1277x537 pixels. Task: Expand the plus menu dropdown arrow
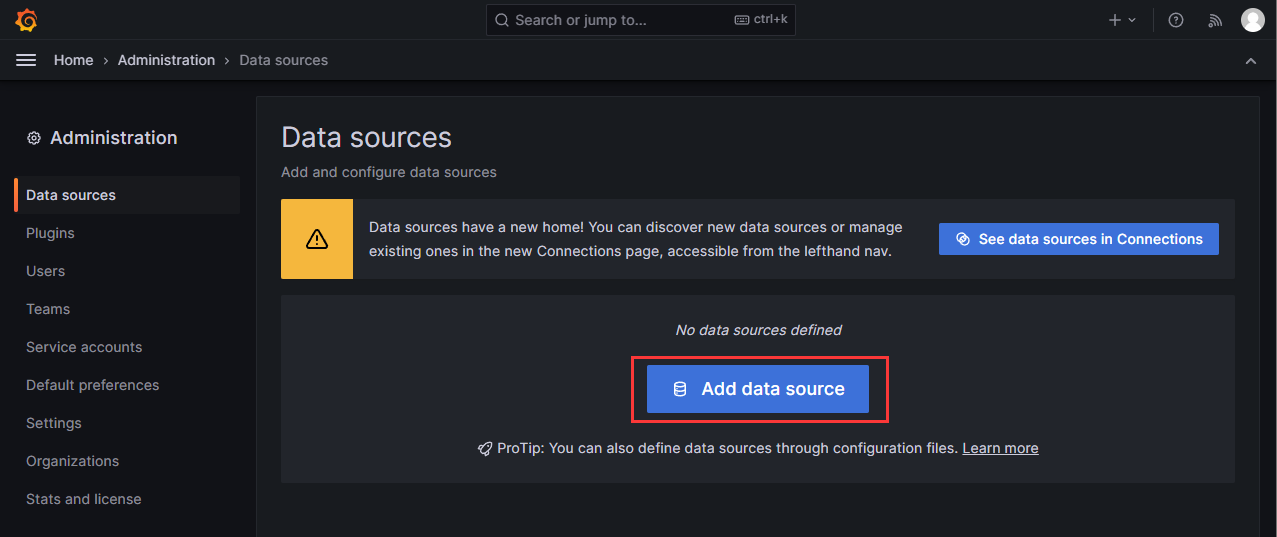coord(1132,20)
